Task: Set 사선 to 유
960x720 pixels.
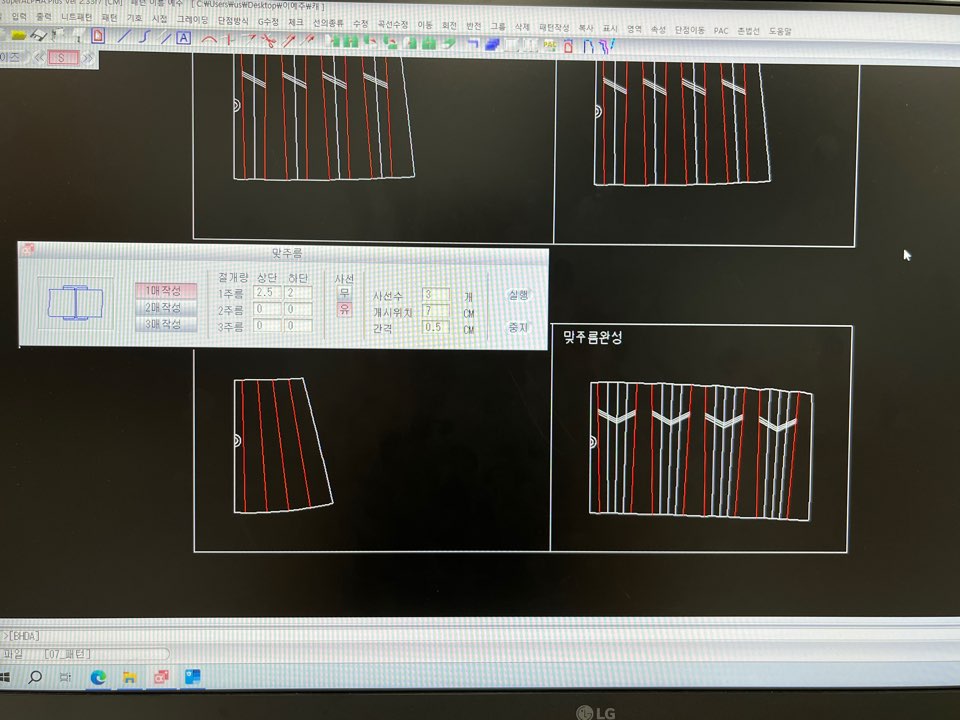Action: point(344,310)
